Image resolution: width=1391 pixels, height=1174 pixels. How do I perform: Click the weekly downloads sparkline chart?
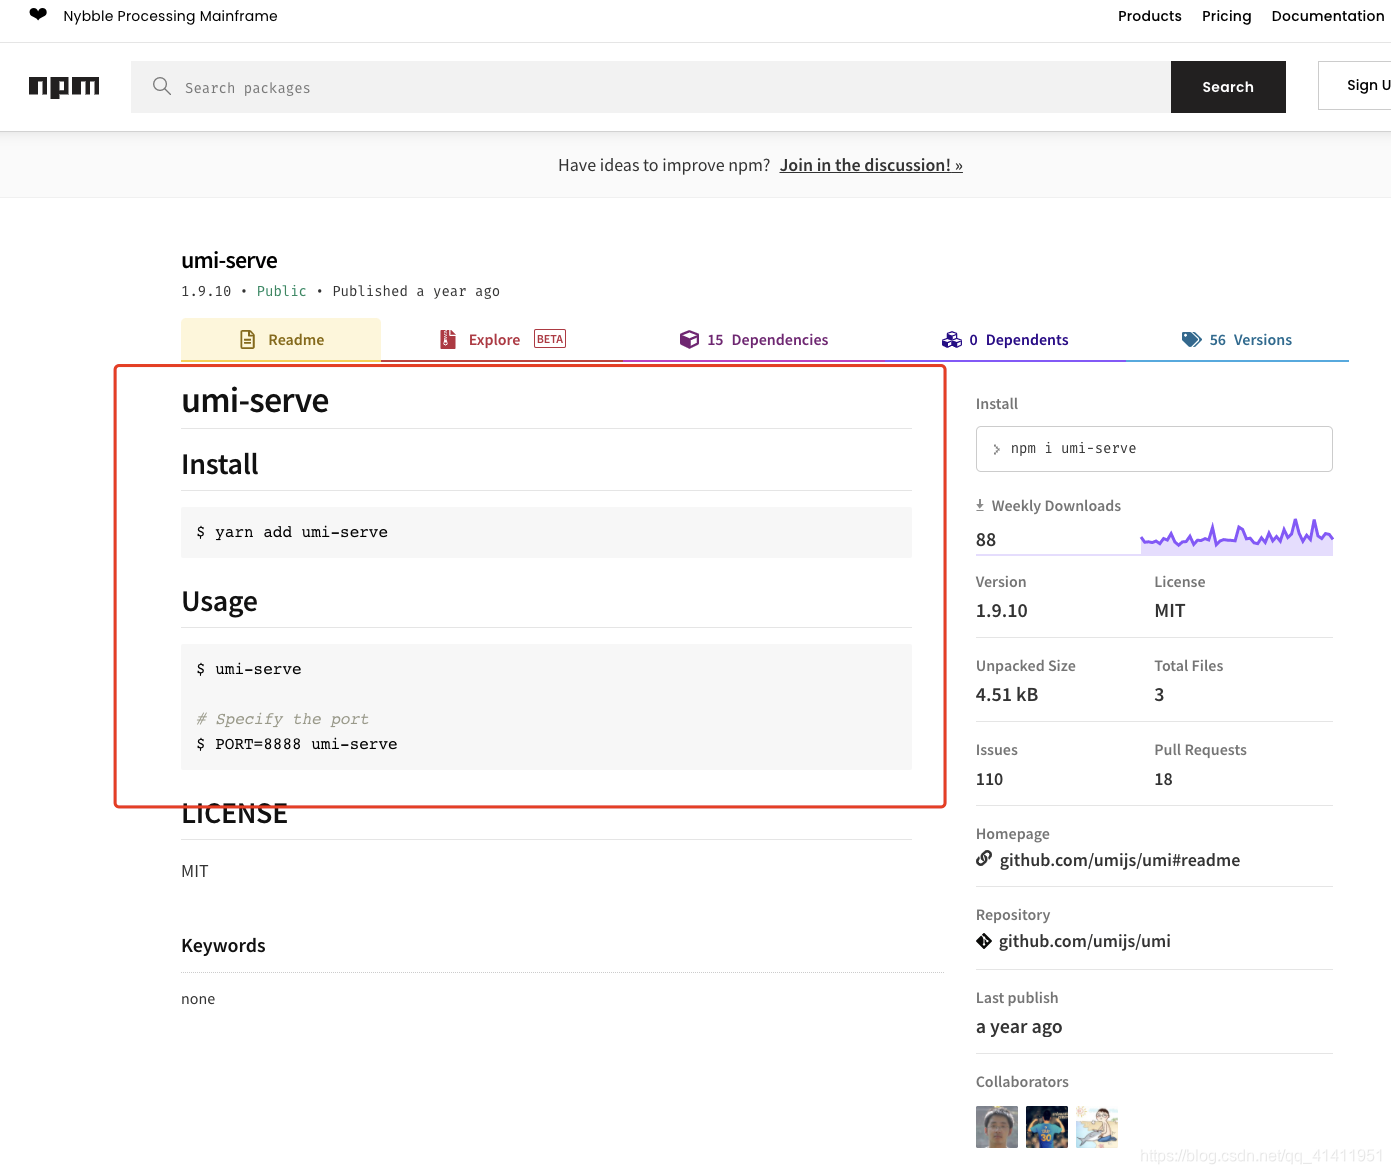[1237, 536]
